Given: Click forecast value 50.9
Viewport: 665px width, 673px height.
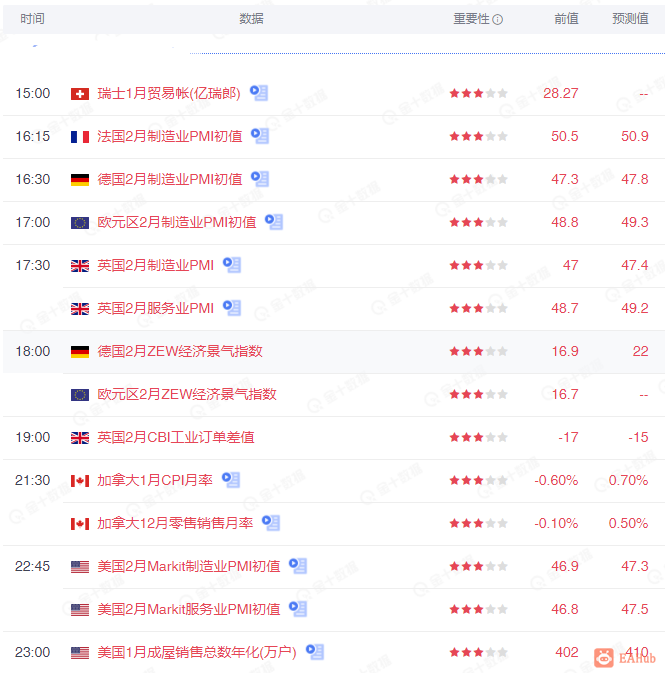Looking at the screenshot, I should point(635,136).
